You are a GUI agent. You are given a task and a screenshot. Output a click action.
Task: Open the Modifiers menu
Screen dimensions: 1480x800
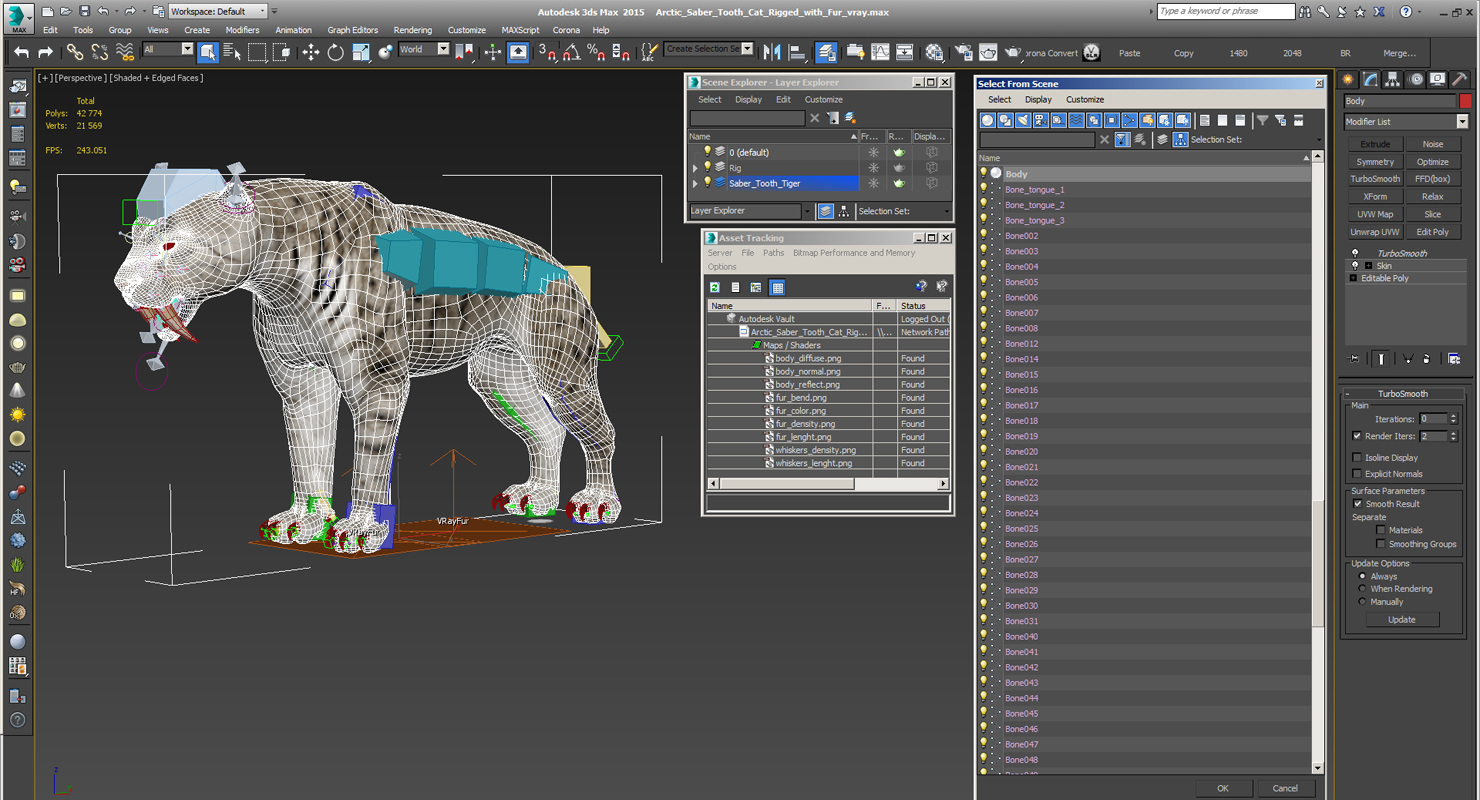[242, 30]
